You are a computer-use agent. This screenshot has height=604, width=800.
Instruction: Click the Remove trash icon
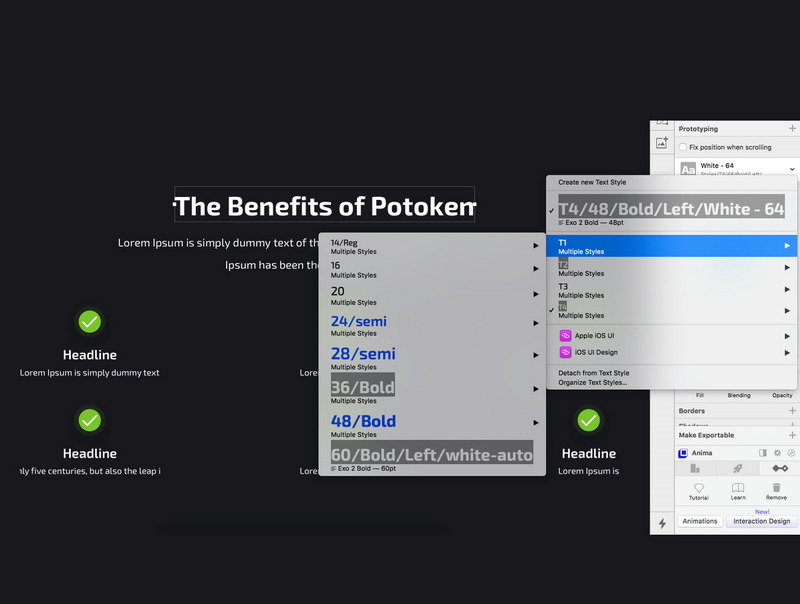tap(776, 488)
